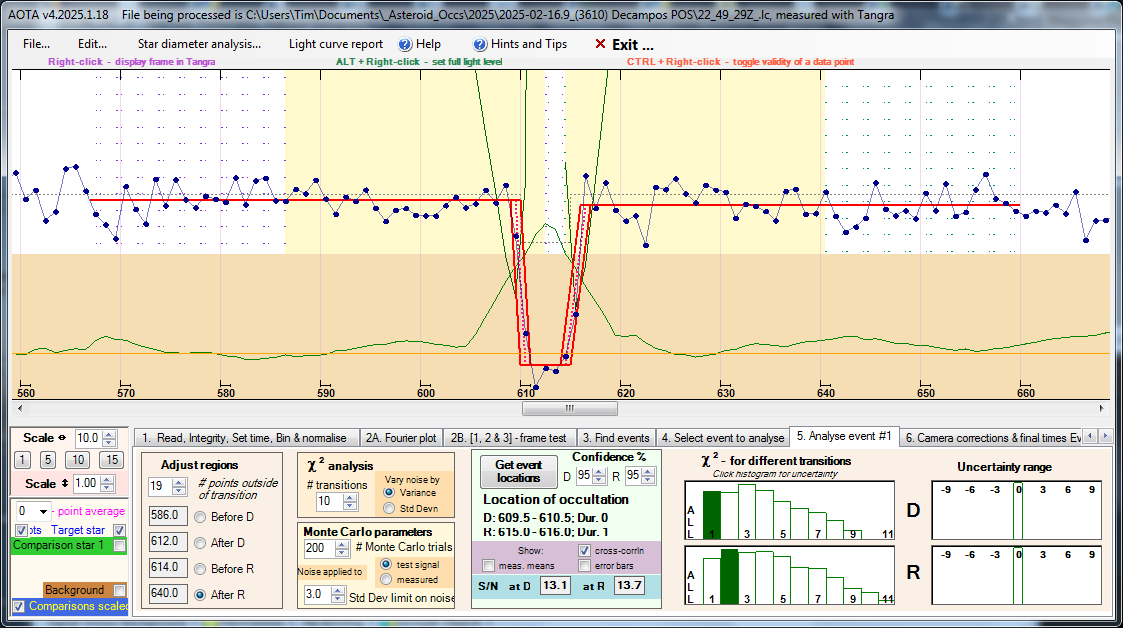Image resolution: width=1123 pixels, height=628 pixels.
Task: Click the D chi-squared histogram plot
Action: pyautogui.click(x=787, y=511)
